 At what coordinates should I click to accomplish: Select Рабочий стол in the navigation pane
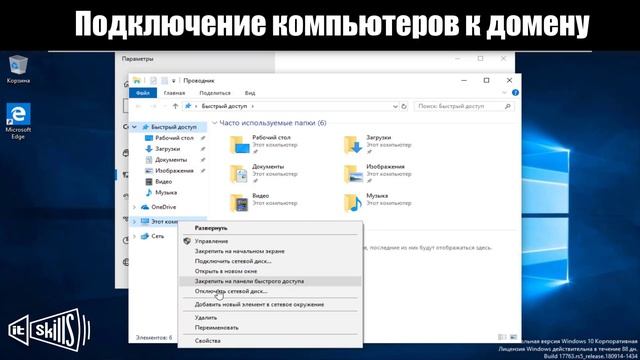(174, 138)
